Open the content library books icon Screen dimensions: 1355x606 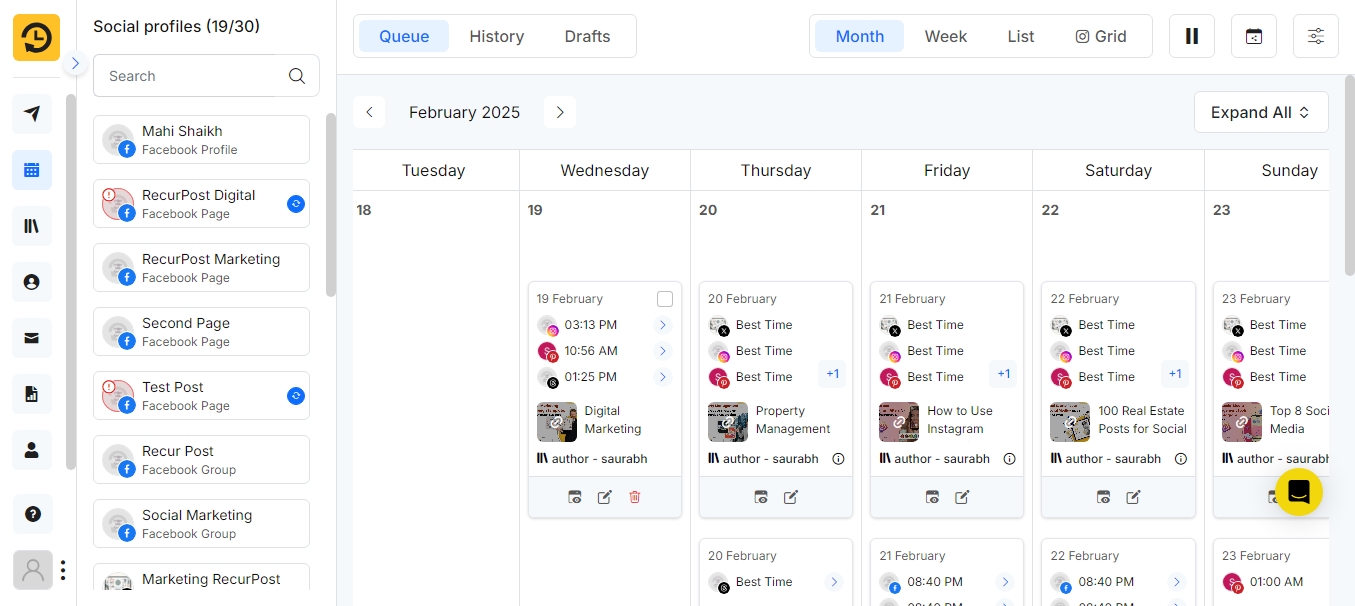32,226
